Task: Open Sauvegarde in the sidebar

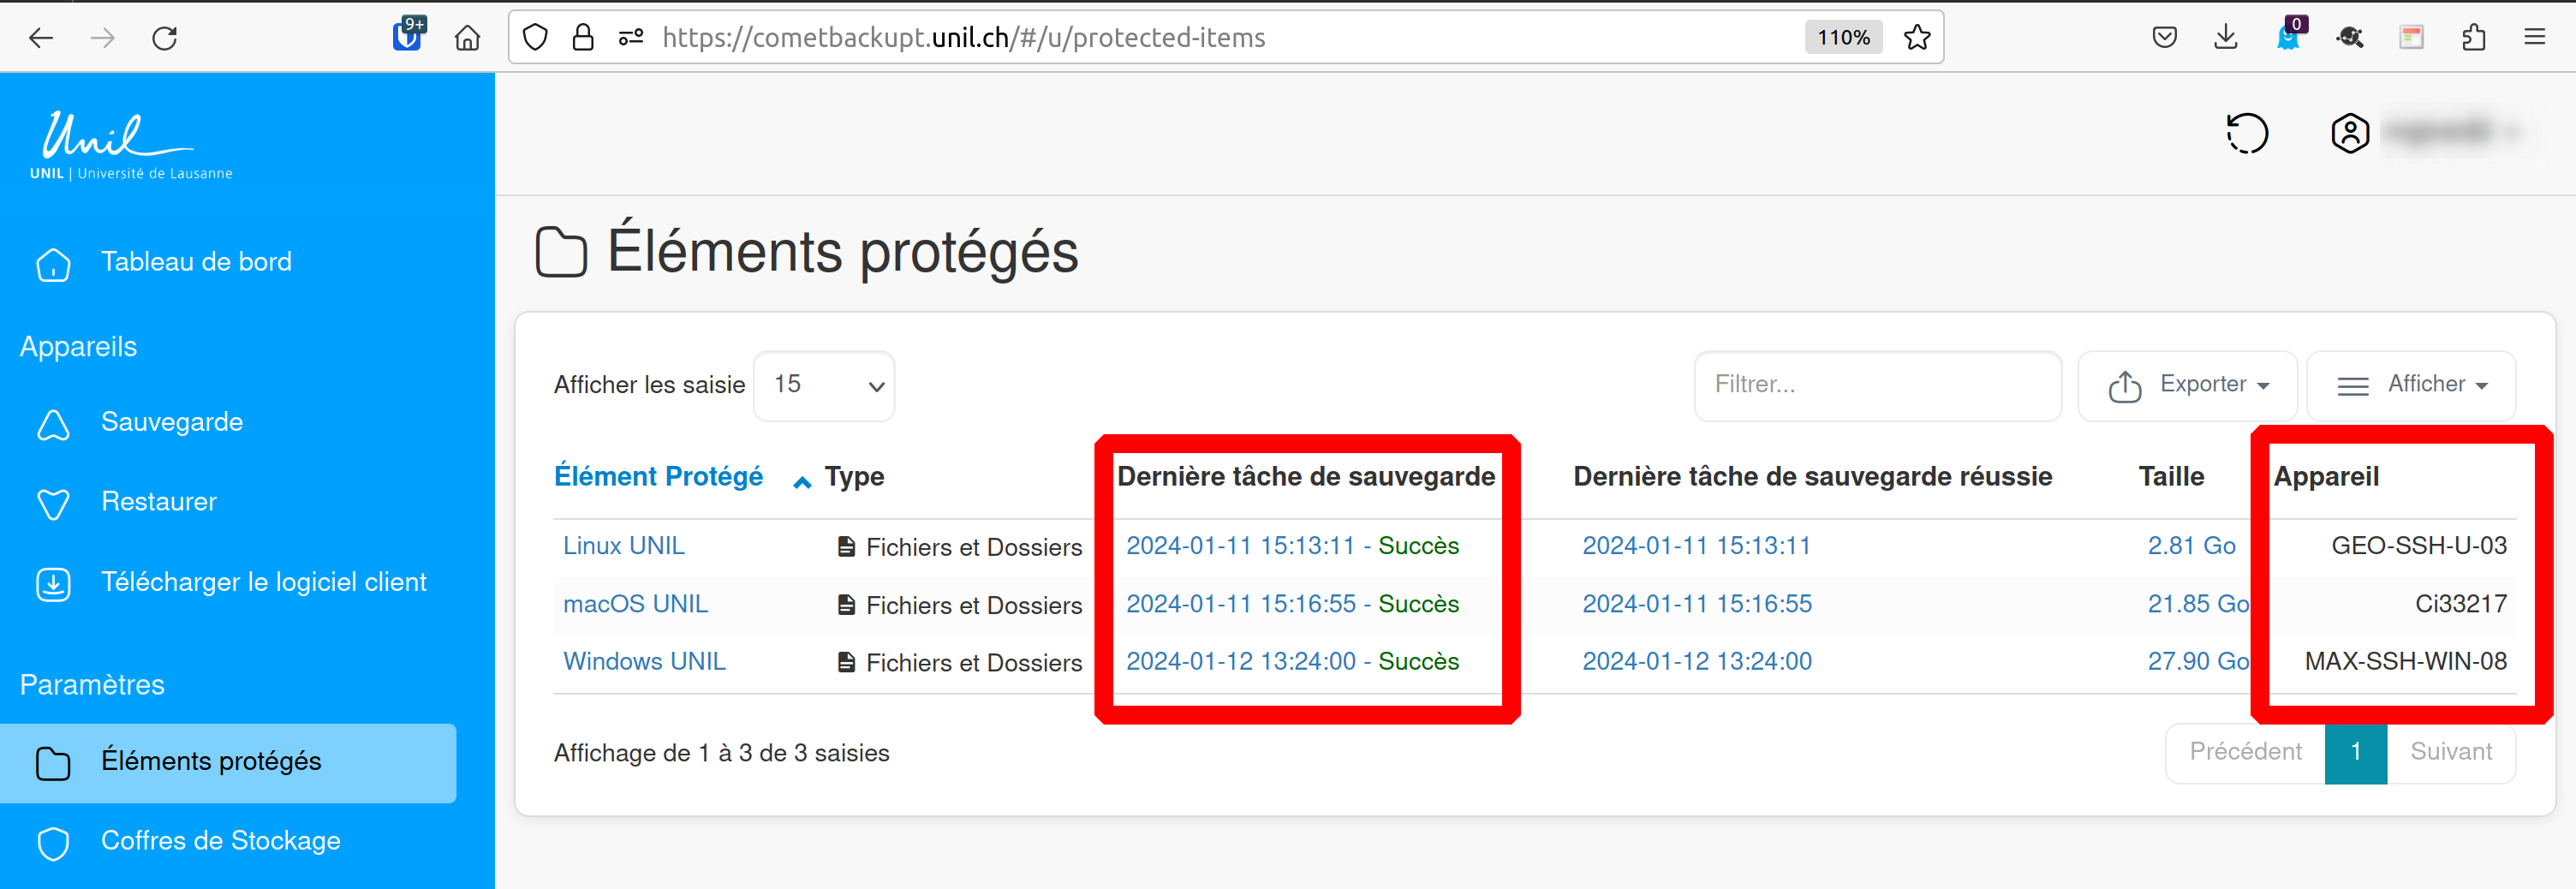Action: tap(171, 422)
